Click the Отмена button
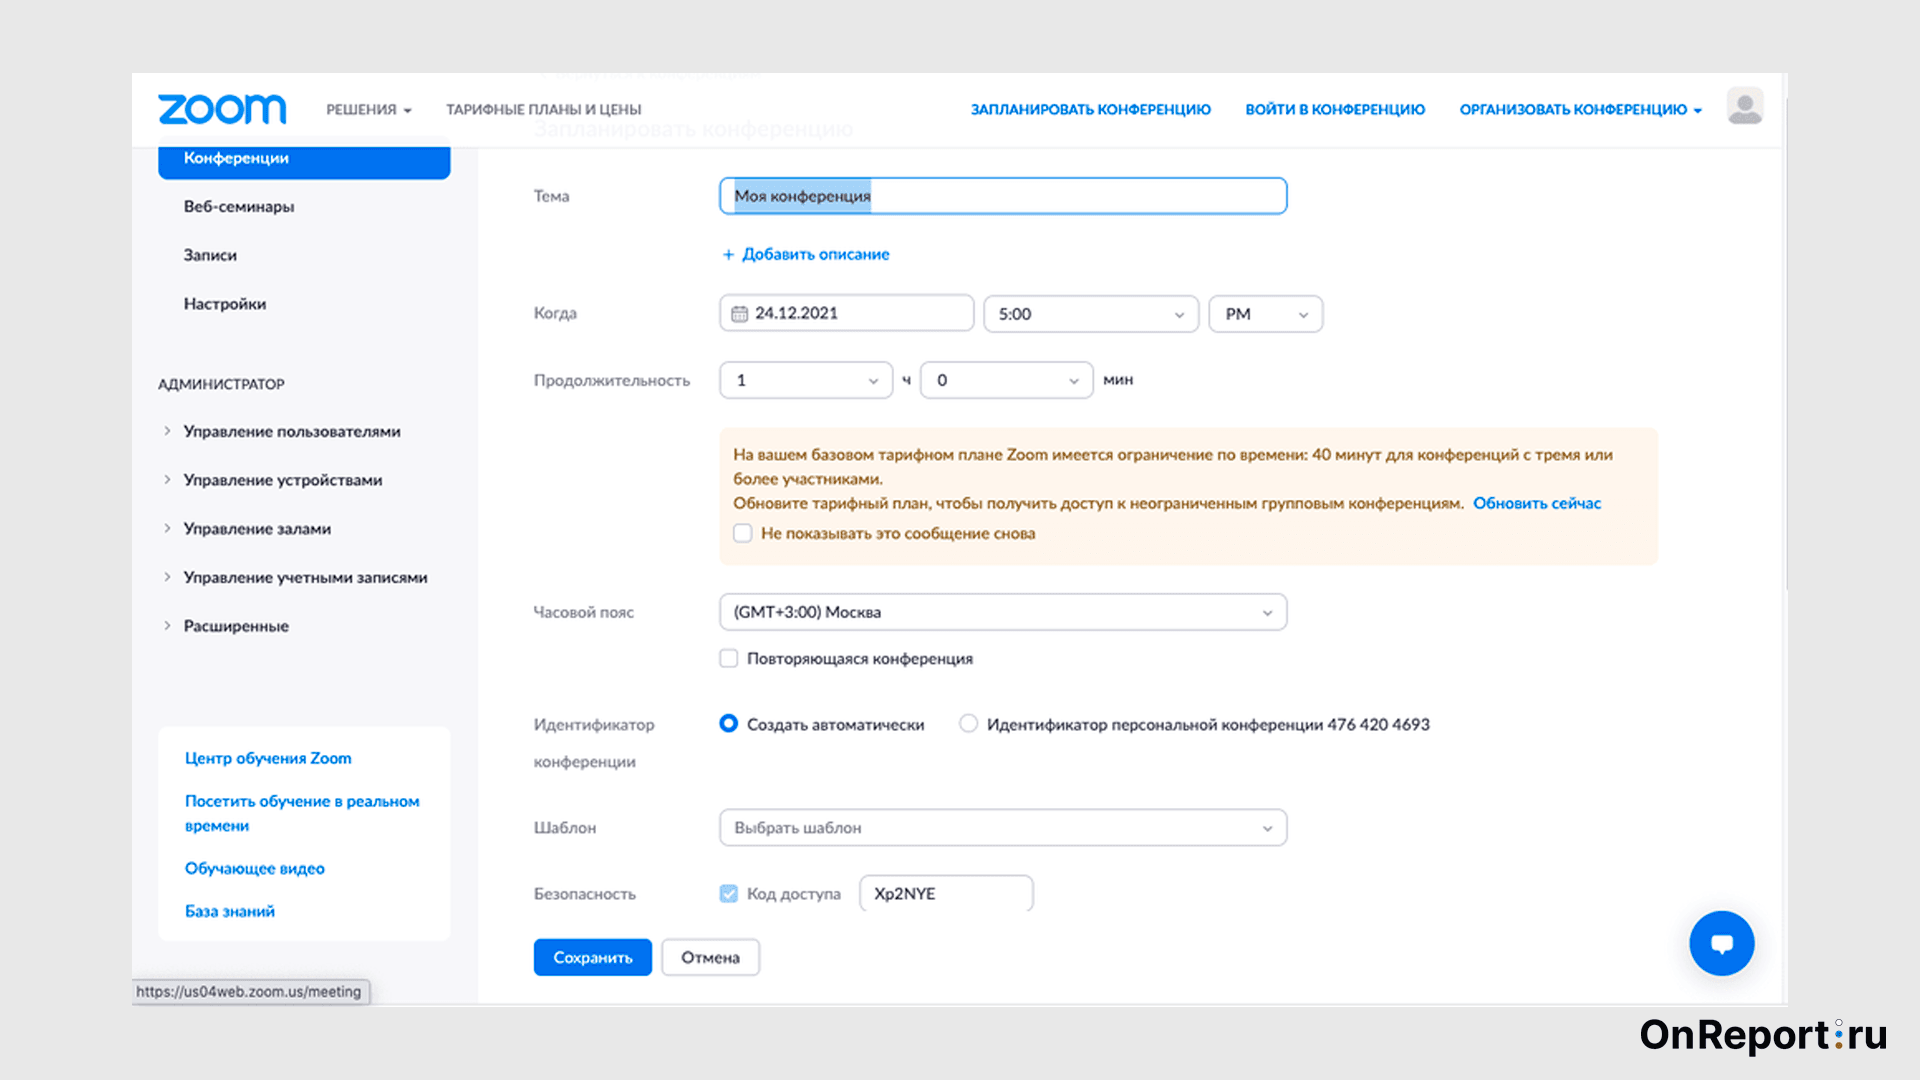The height and width of the screenshot is (1080, 1920). click(710, 958)
